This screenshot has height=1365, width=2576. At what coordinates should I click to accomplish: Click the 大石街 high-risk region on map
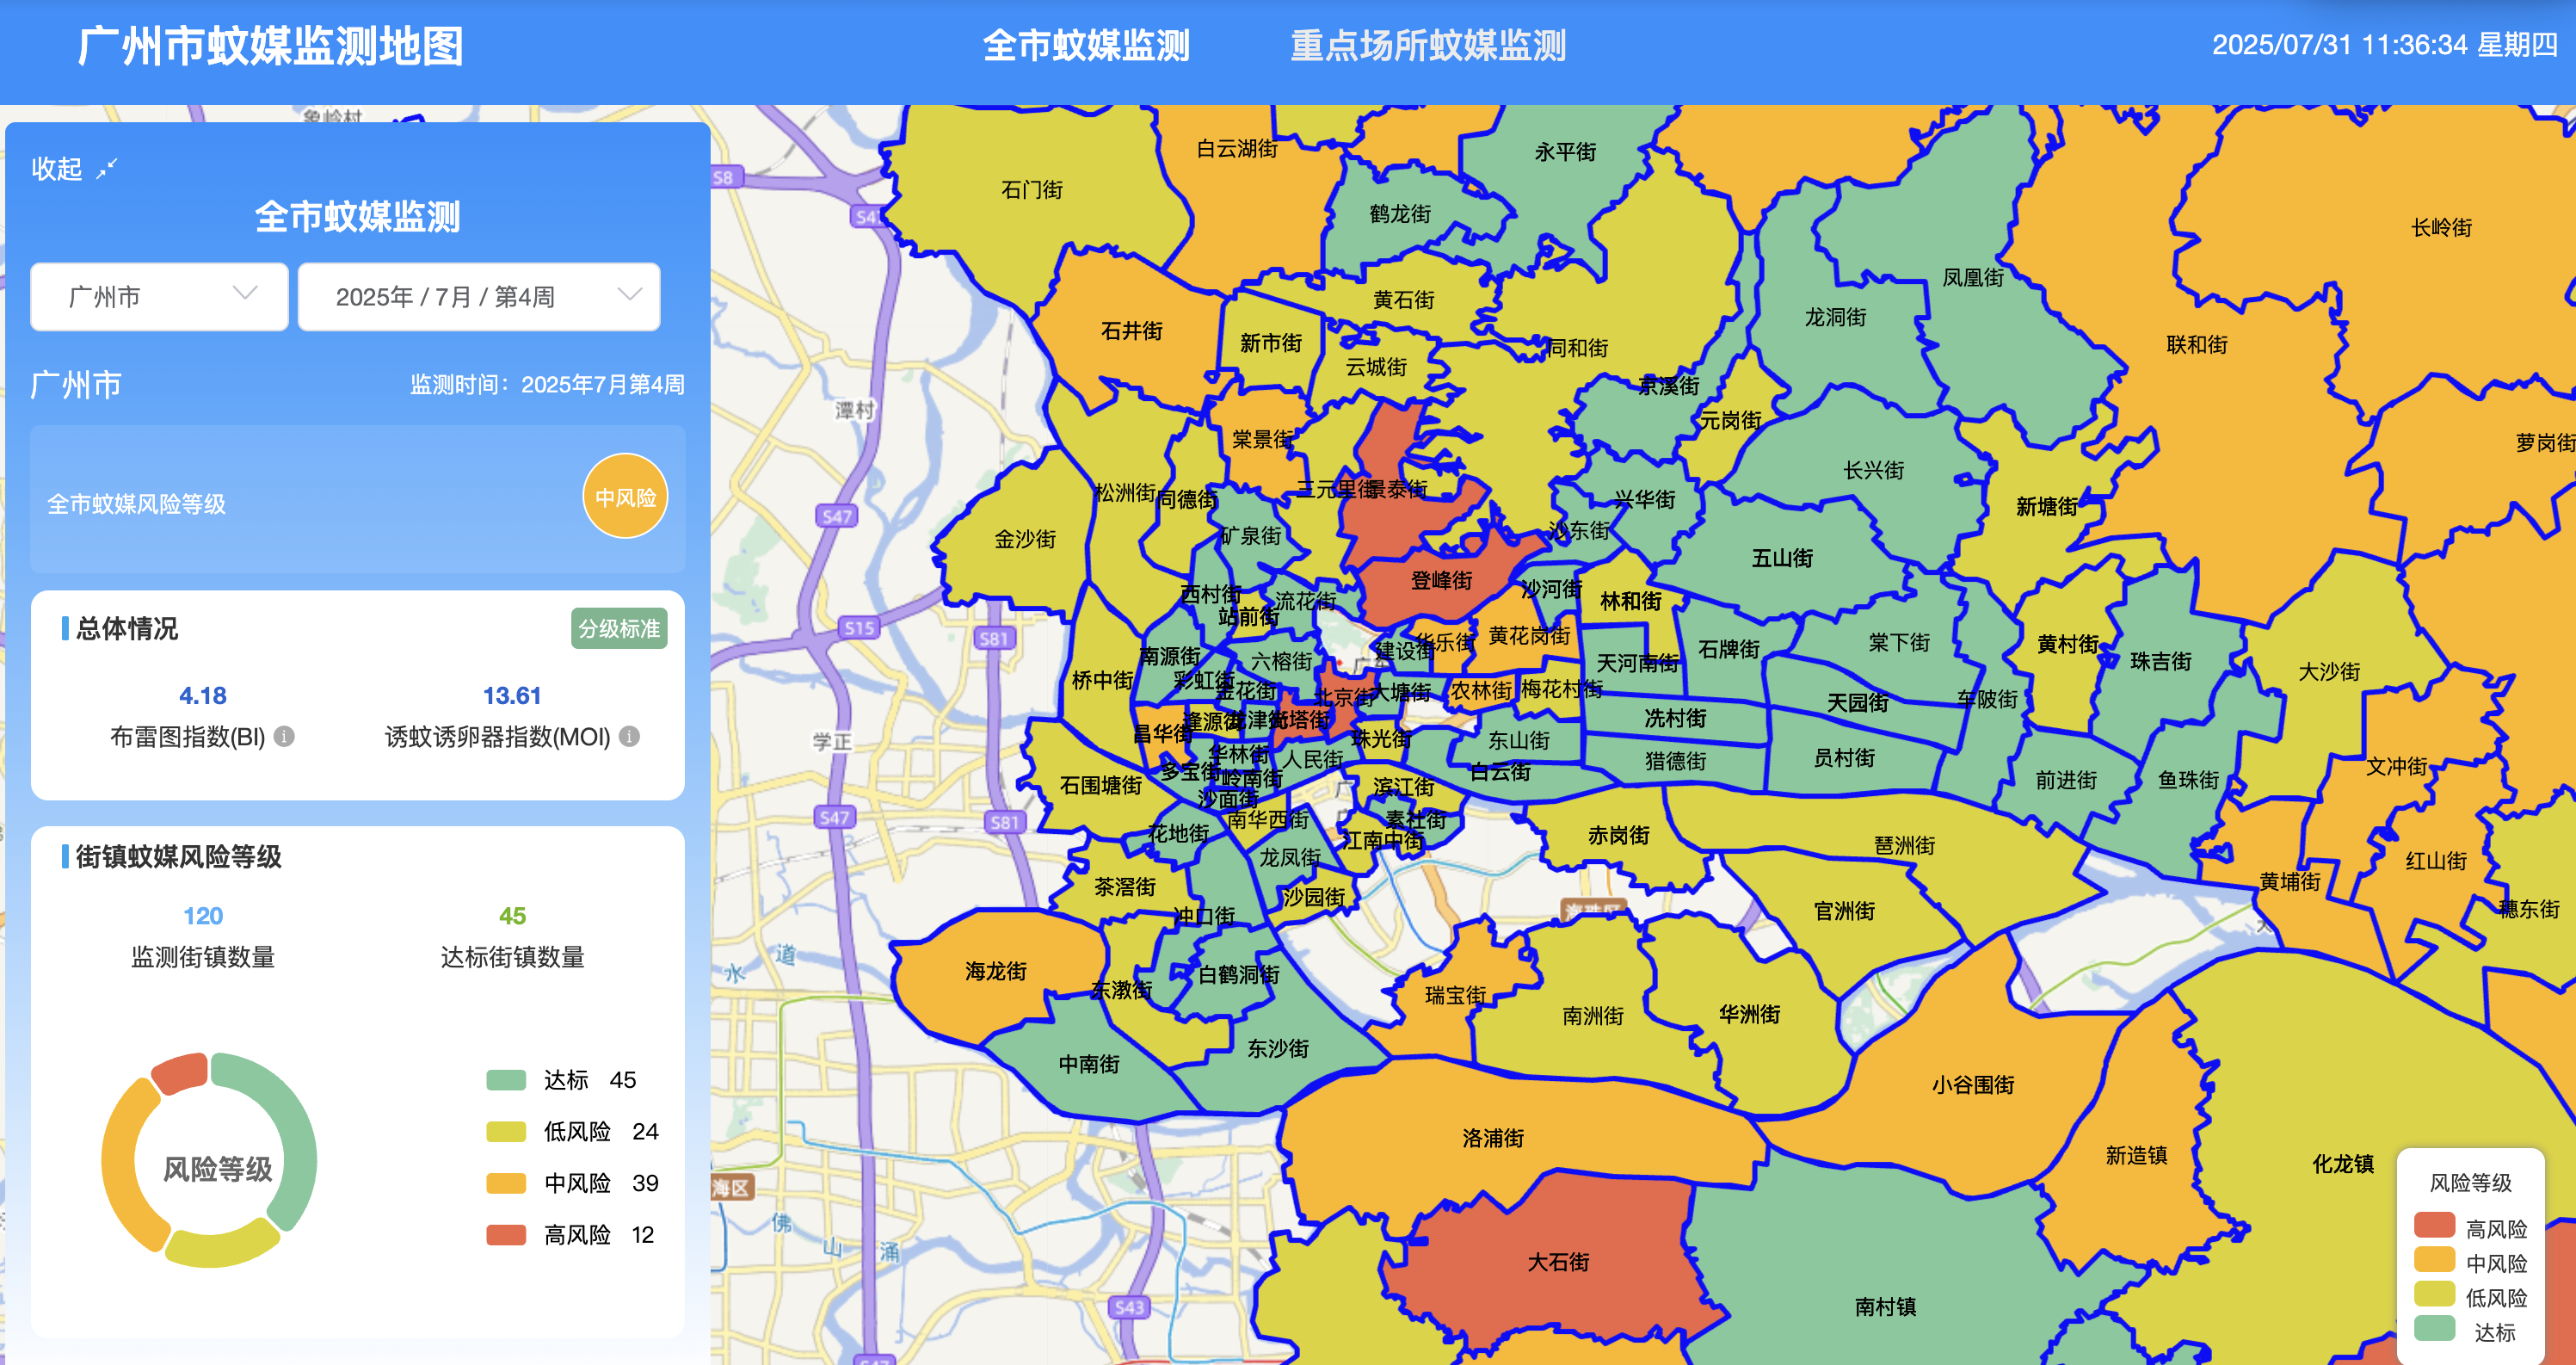(x=1557, y=1262)
